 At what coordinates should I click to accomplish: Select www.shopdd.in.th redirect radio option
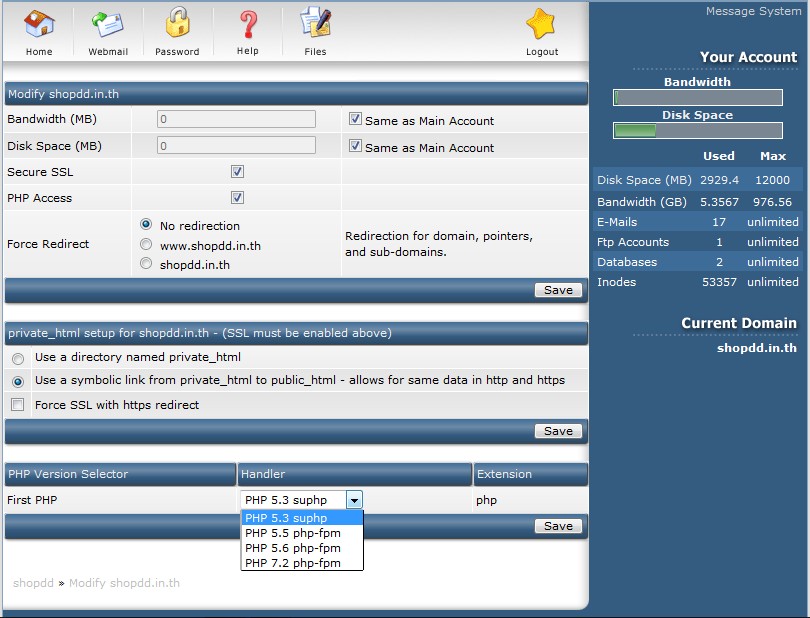146,245
